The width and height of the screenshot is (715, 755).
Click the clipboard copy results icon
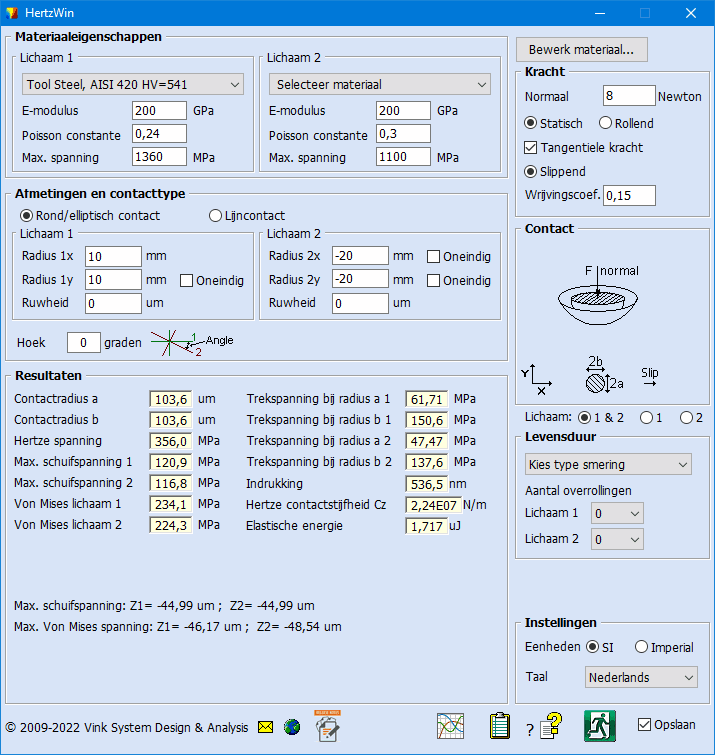click(x=500, y=726)
